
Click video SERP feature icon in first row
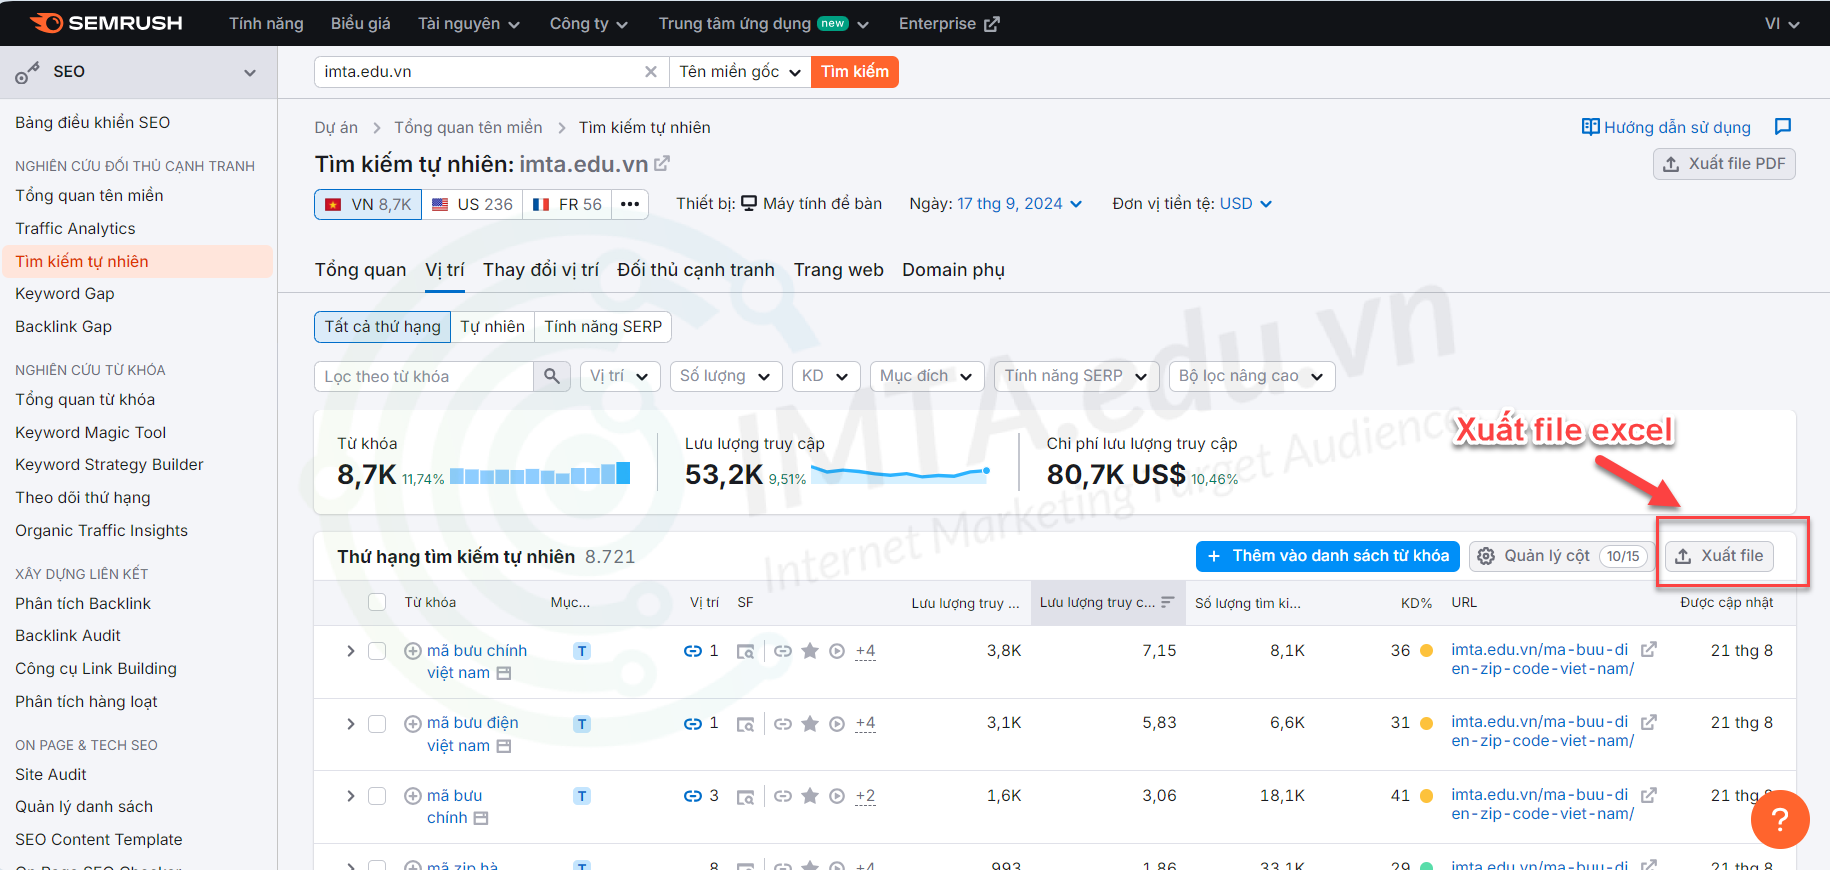coord(837,651)
